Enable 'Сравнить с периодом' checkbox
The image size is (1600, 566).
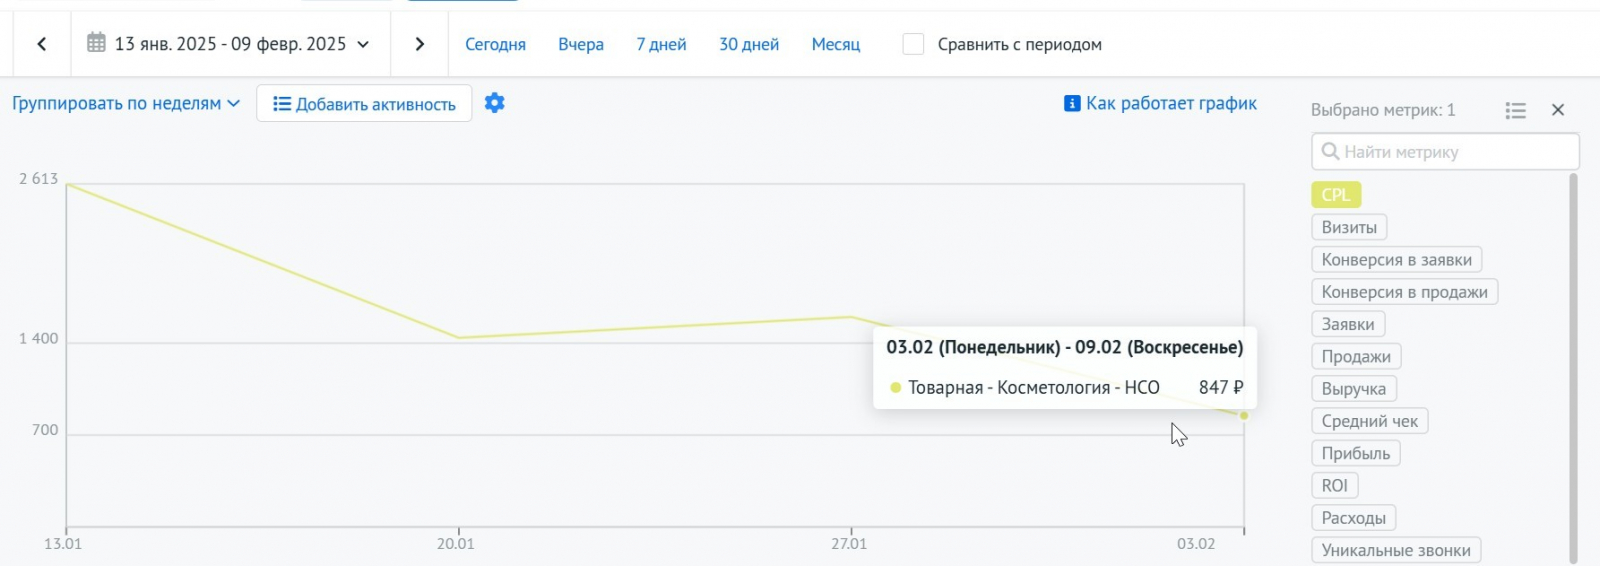913,44
